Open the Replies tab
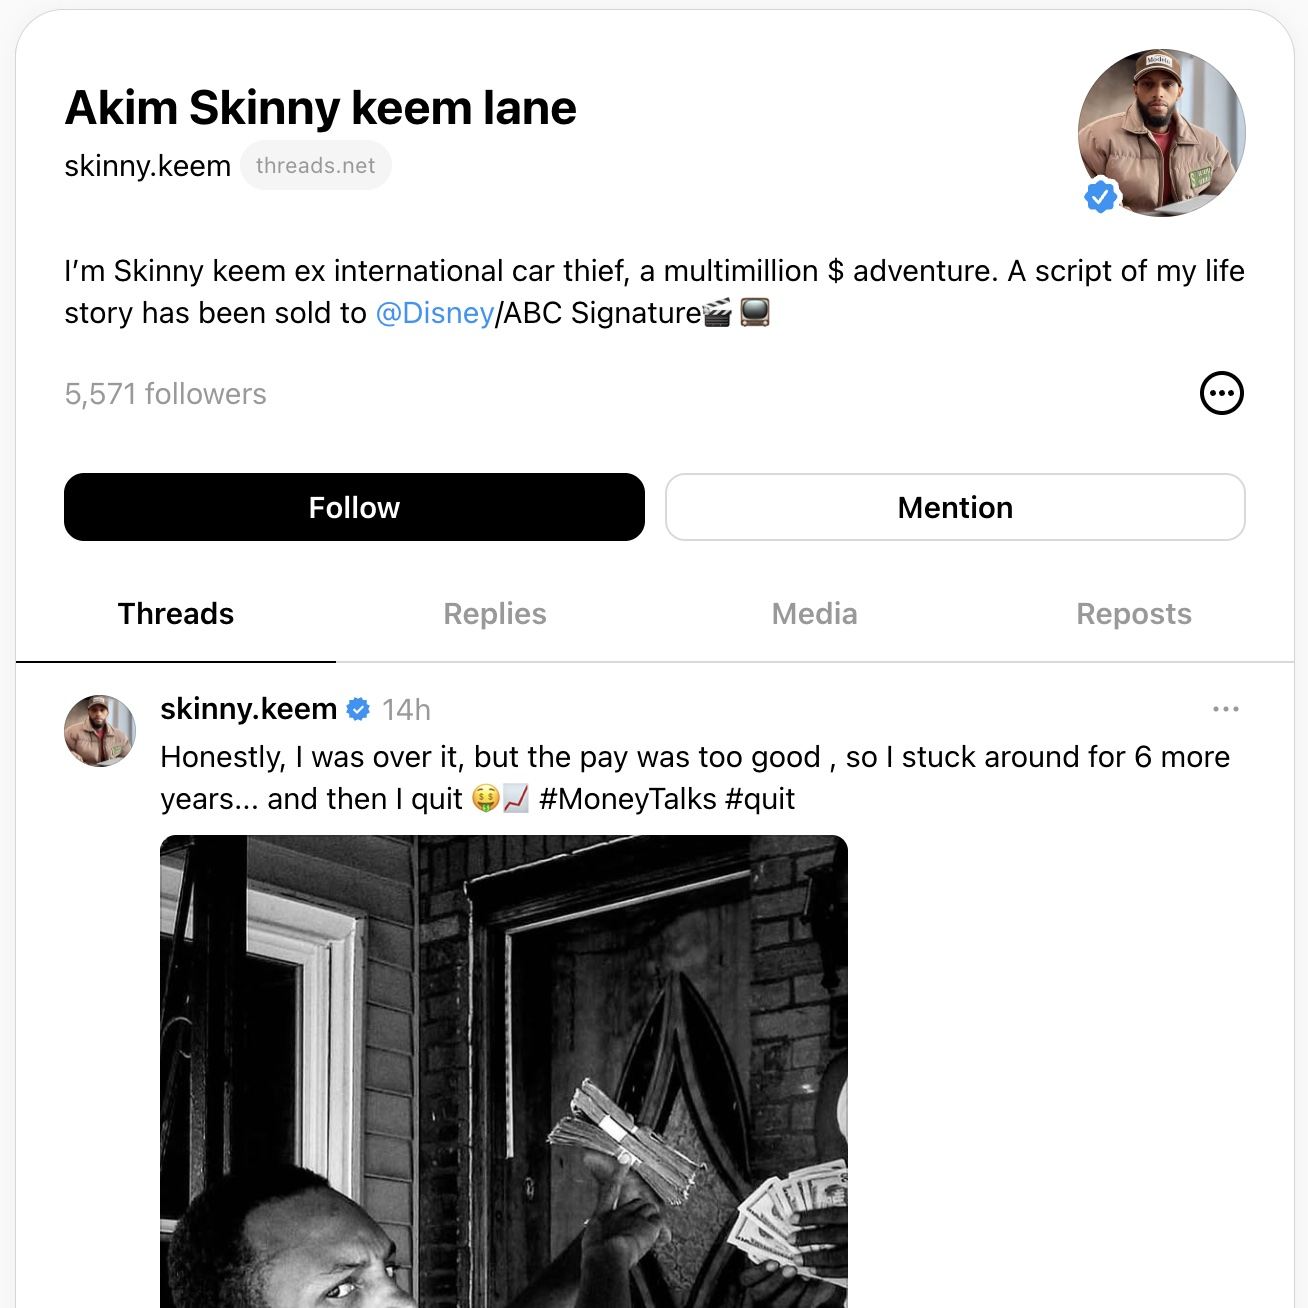 click(495, 614)
